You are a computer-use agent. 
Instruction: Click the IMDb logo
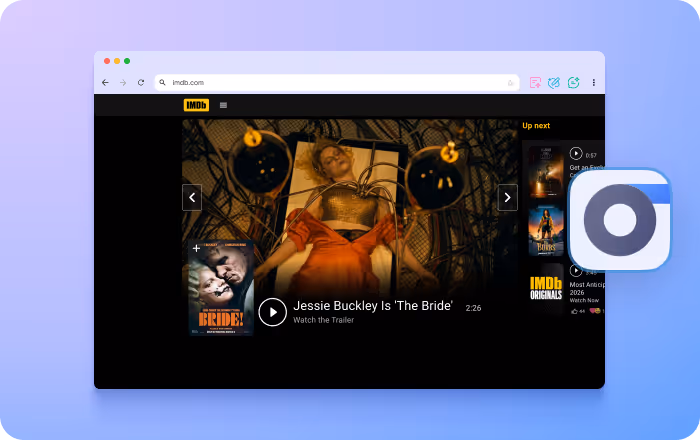[196, 105]
